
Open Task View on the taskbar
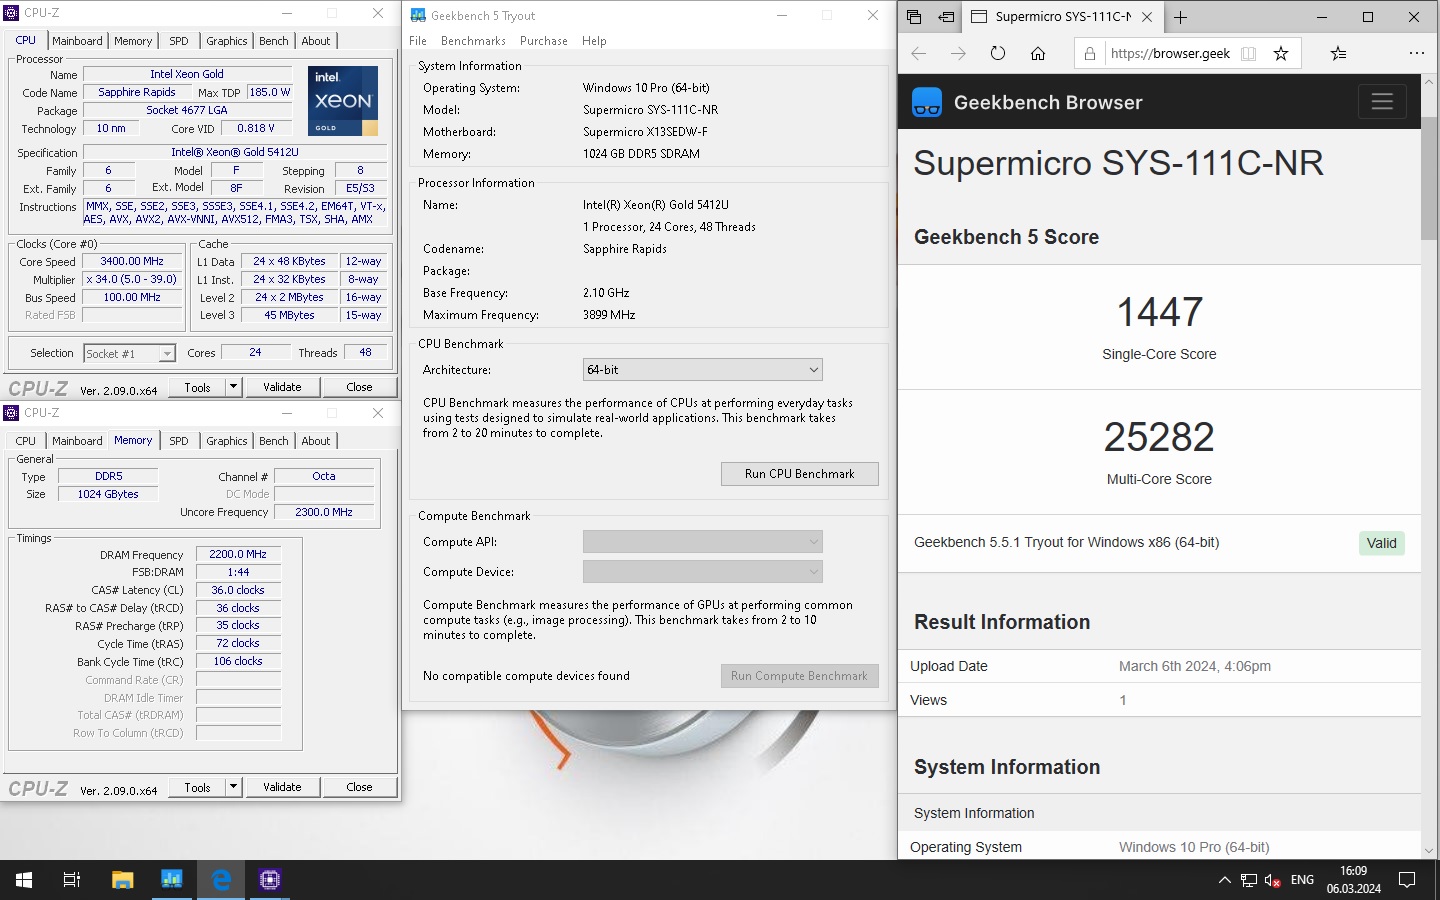tap(72, 880)
